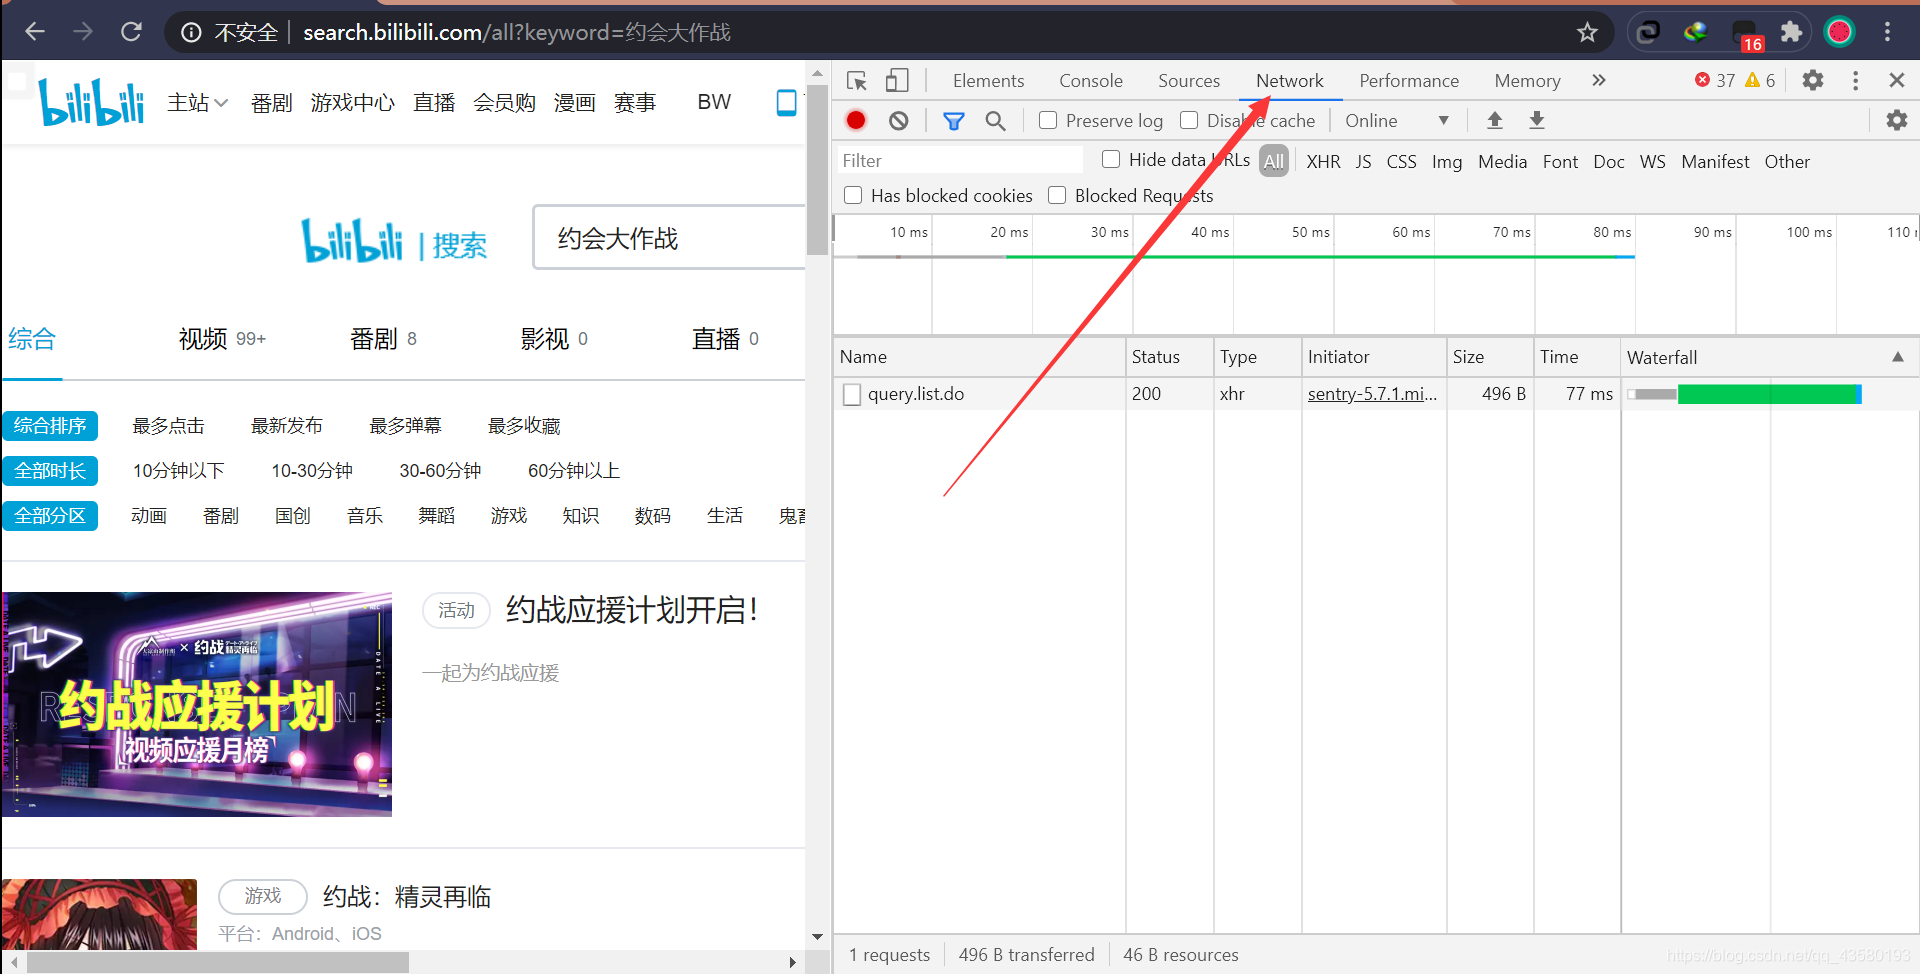Viewport: 1920px width, 974px height.
Task: Open 约战应援计划开启! activity title
Action: 632,610
